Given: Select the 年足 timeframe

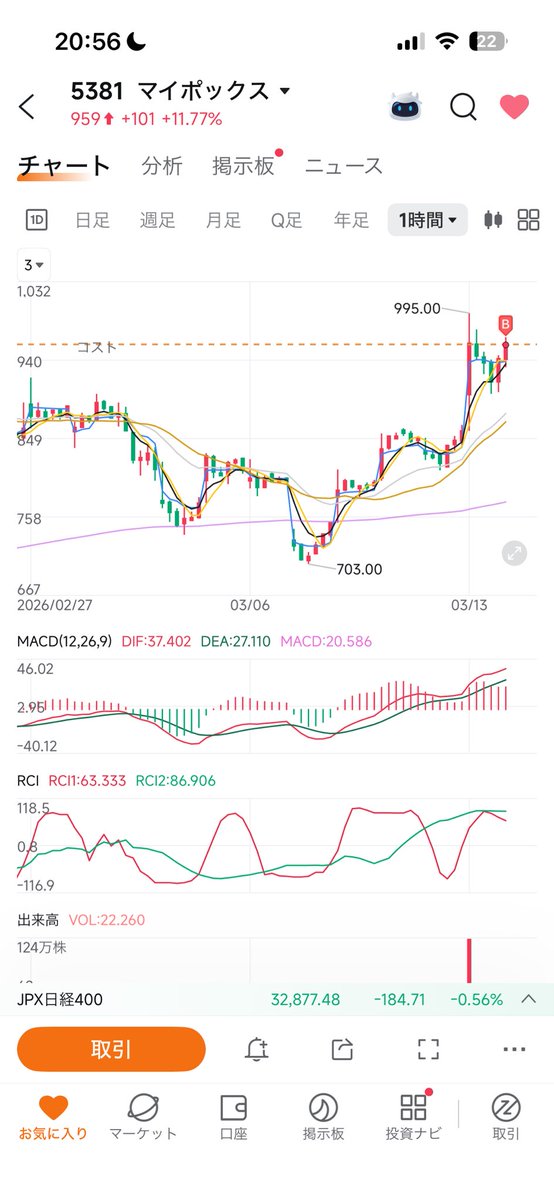Looking at the screenshot, I should tap(351, 220).
